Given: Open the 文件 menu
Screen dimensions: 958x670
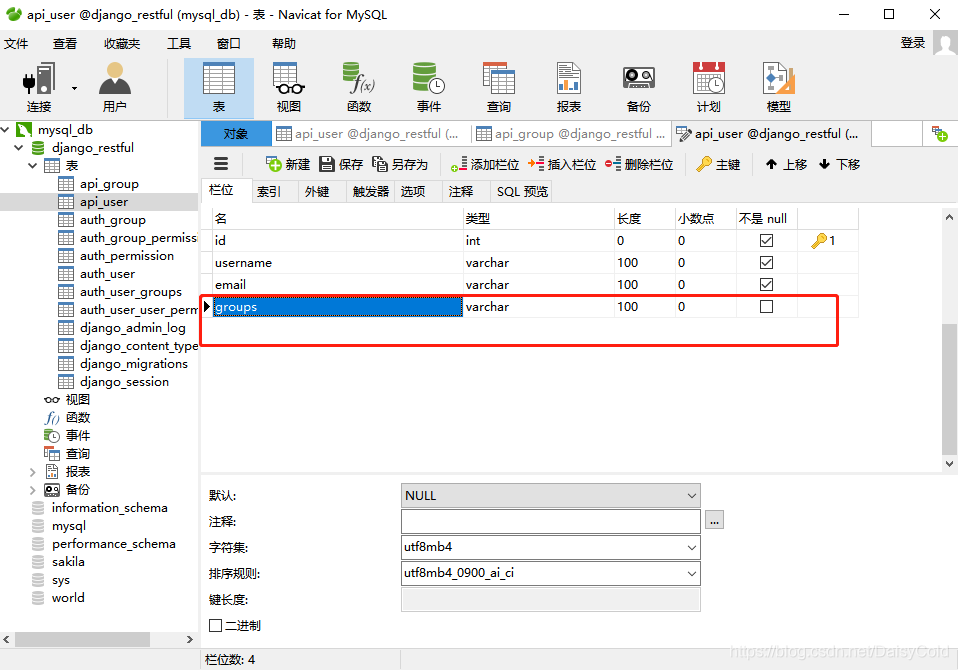Looking at the screenshot, I should pos(16,43).
